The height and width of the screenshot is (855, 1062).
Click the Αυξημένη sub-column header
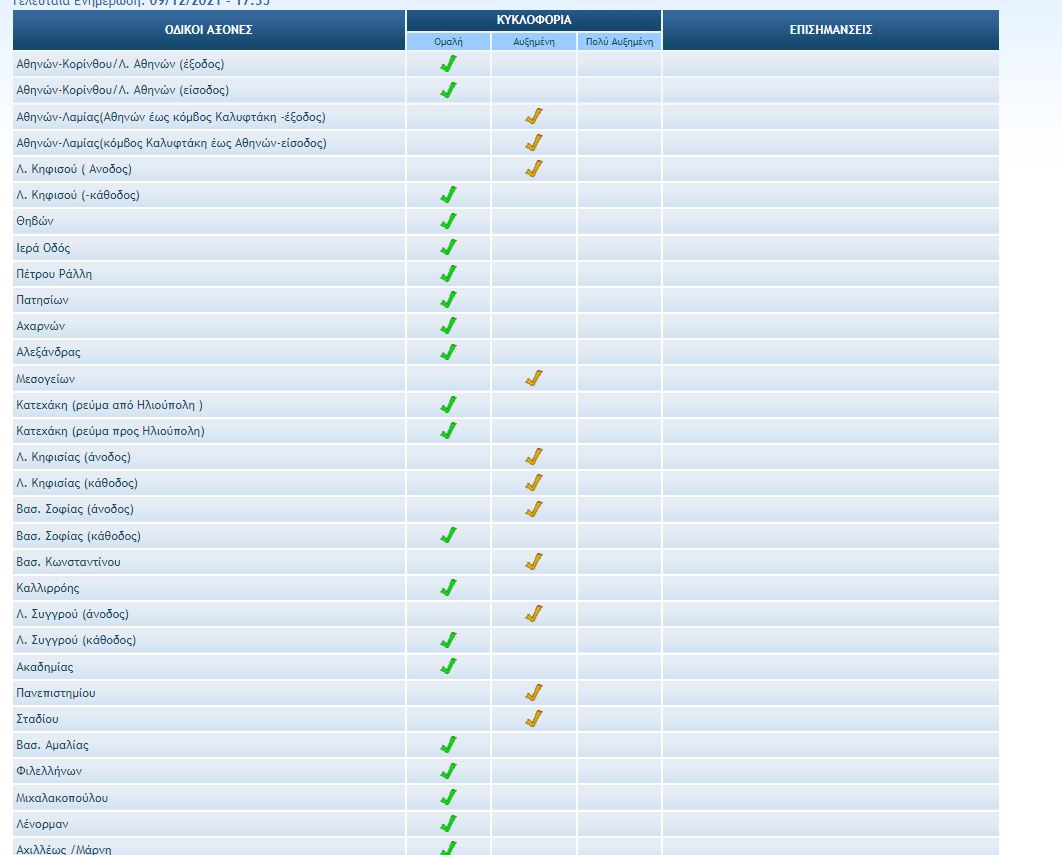pyautogui.click(x=533, y=41)
